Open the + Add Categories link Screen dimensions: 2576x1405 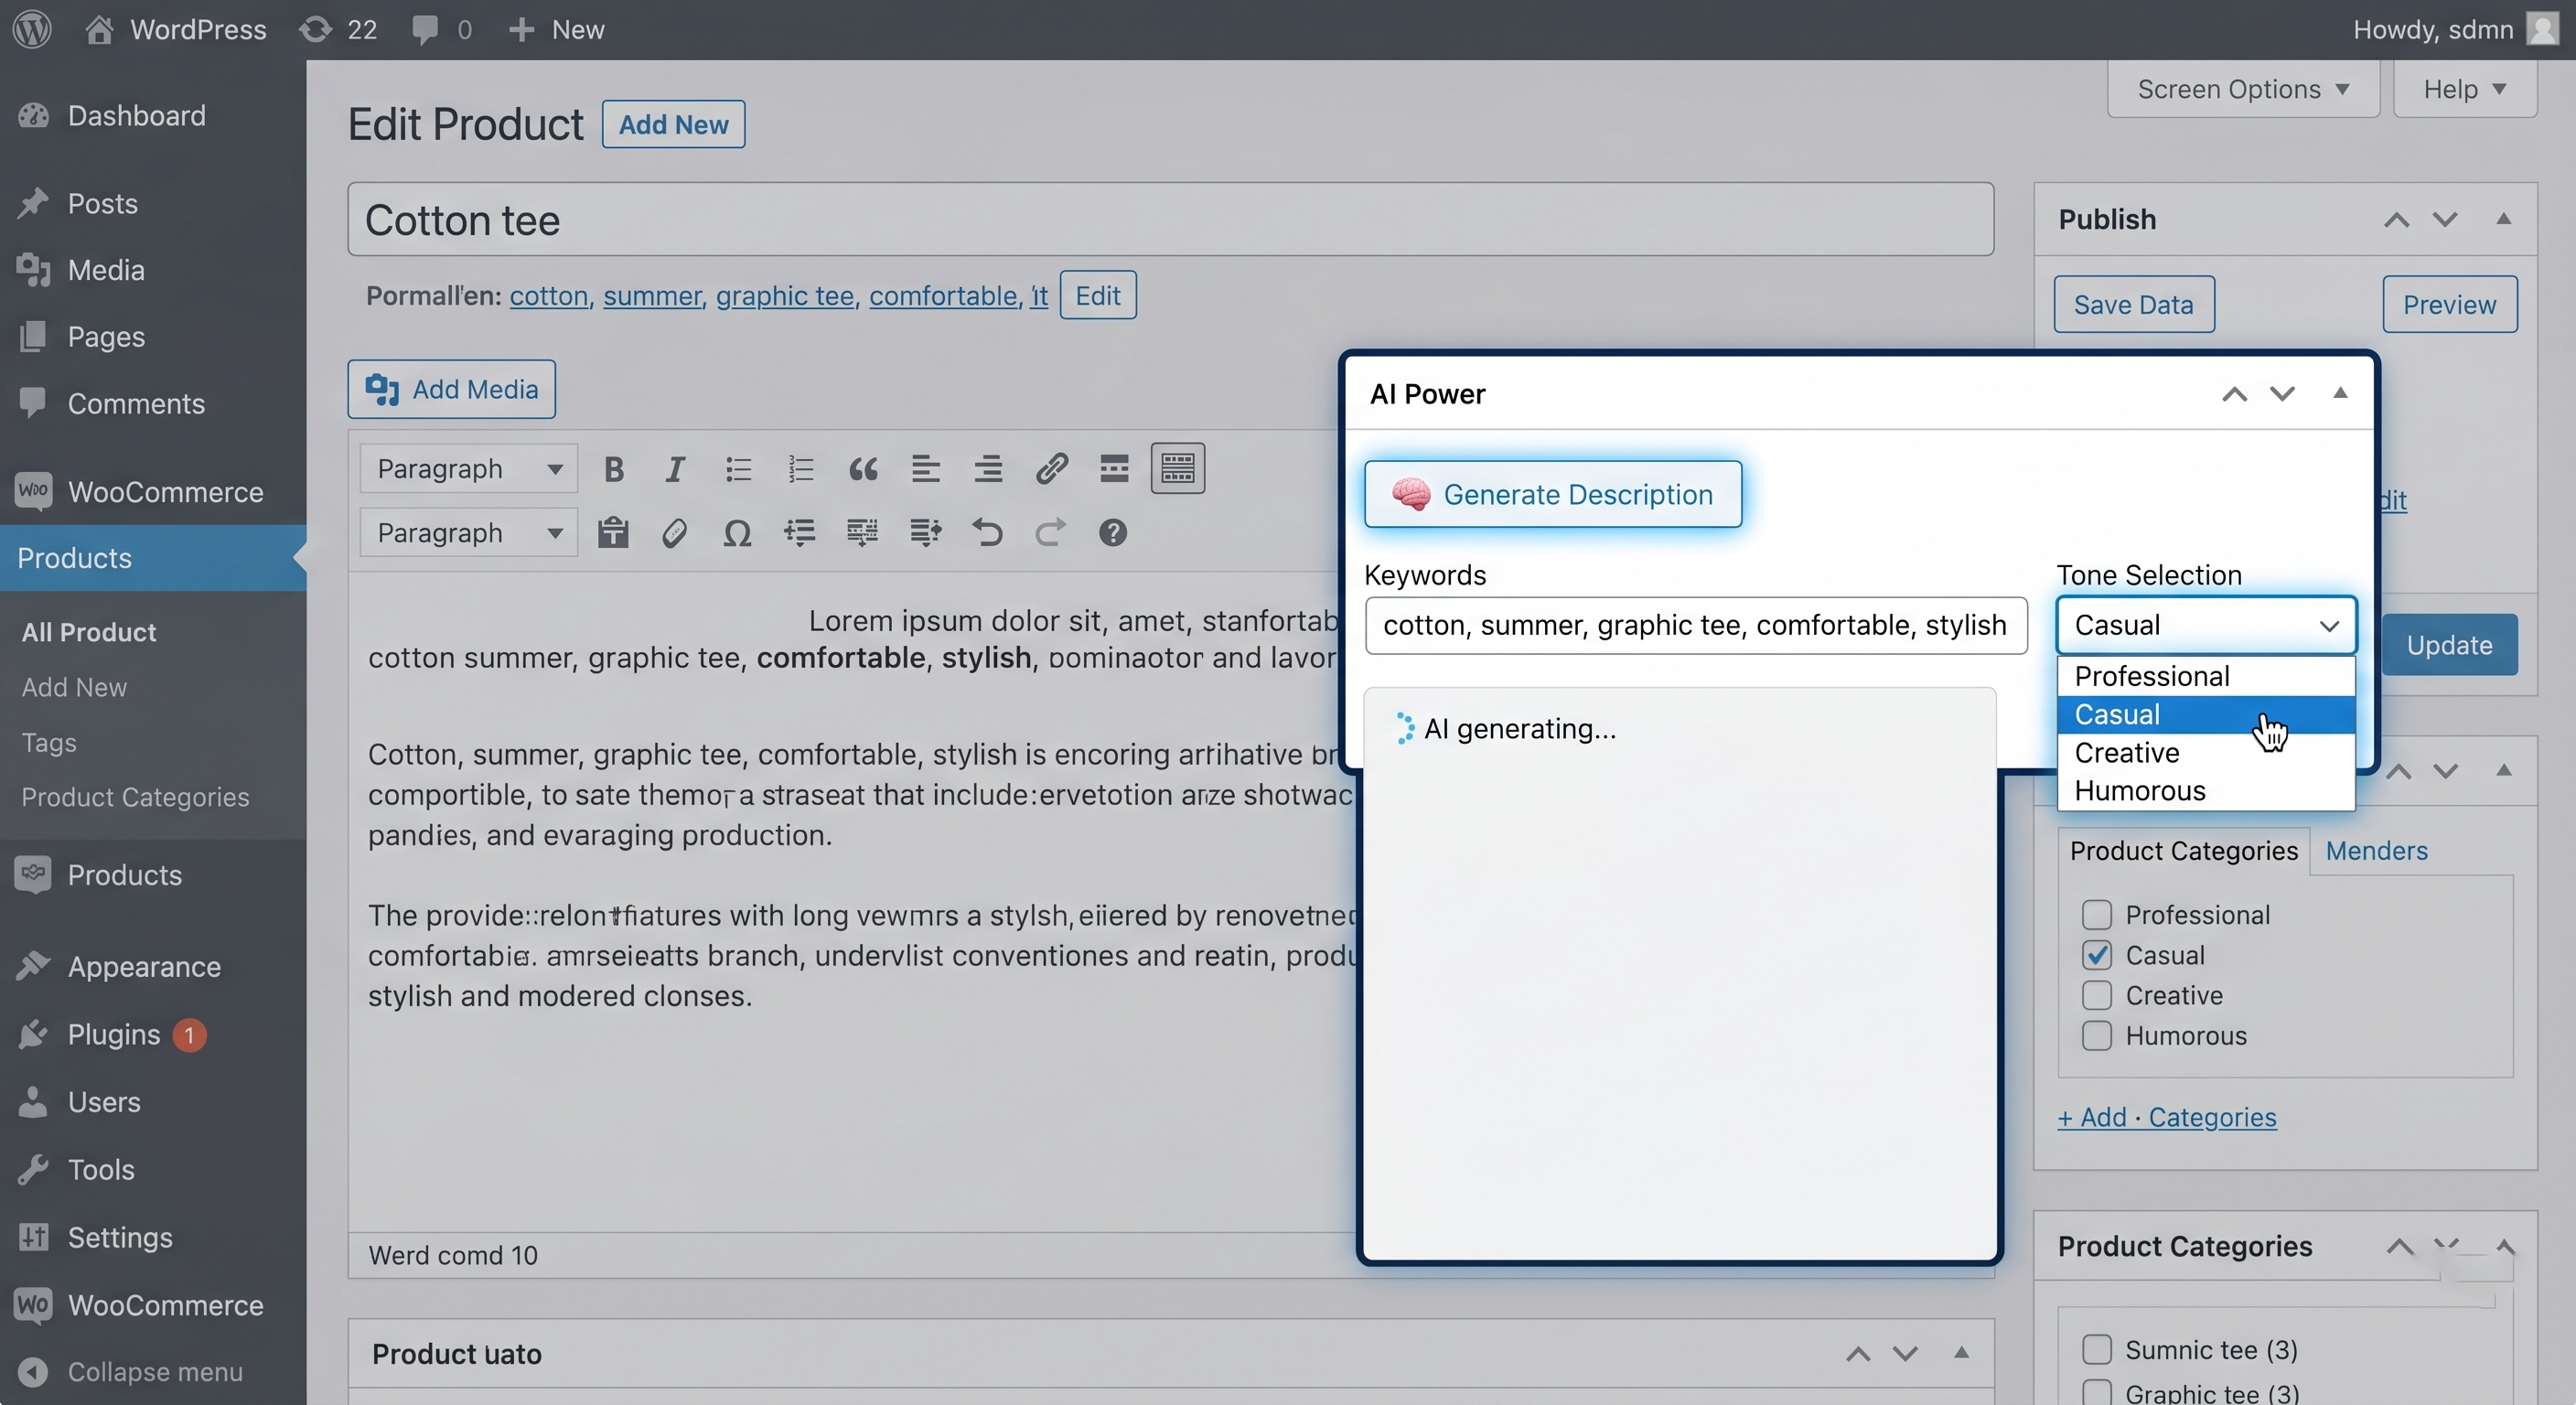[2167, 1117]
